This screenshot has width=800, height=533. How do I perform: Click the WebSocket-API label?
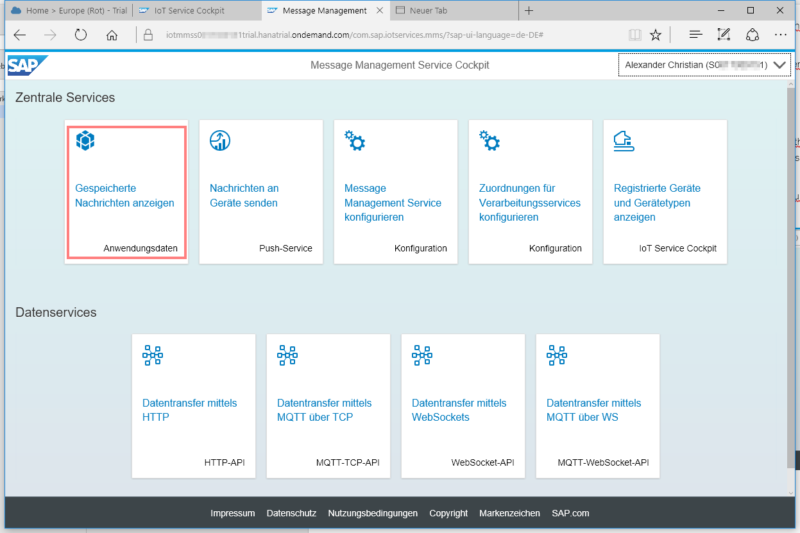483,463
